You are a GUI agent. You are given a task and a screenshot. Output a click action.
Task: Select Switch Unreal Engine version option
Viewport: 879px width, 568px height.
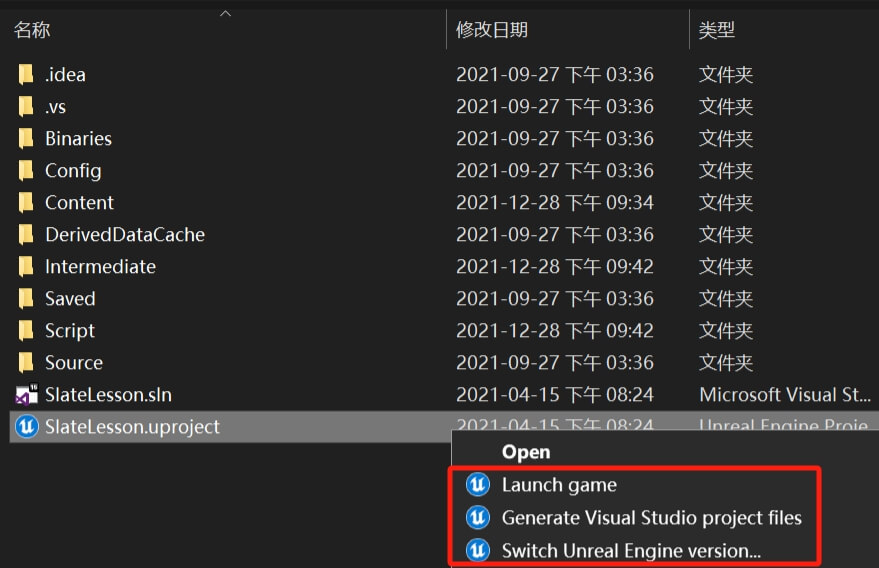[631, 550]
